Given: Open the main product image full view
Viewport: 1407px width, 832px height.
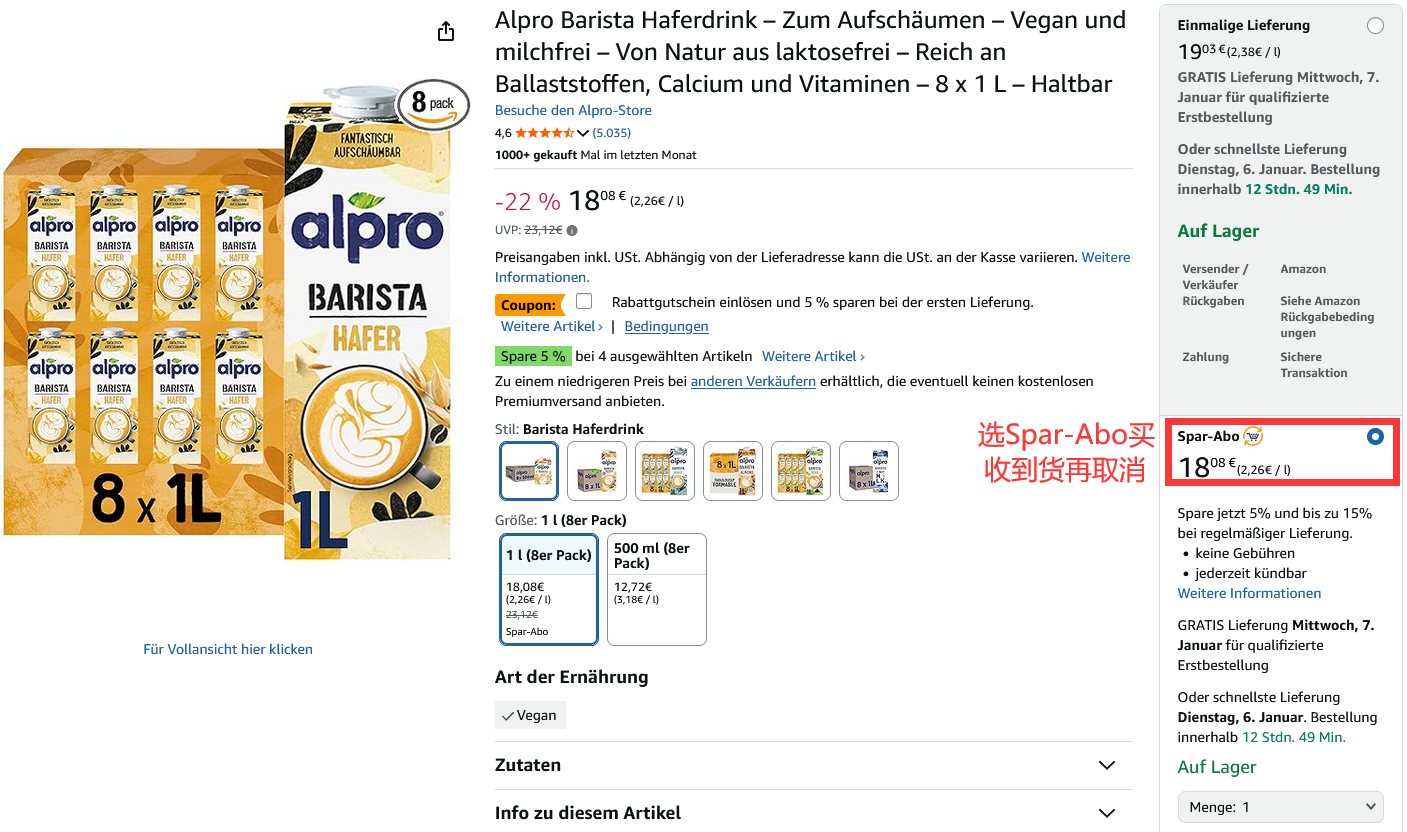Looking at the screenshot, I should pos(228,649).
